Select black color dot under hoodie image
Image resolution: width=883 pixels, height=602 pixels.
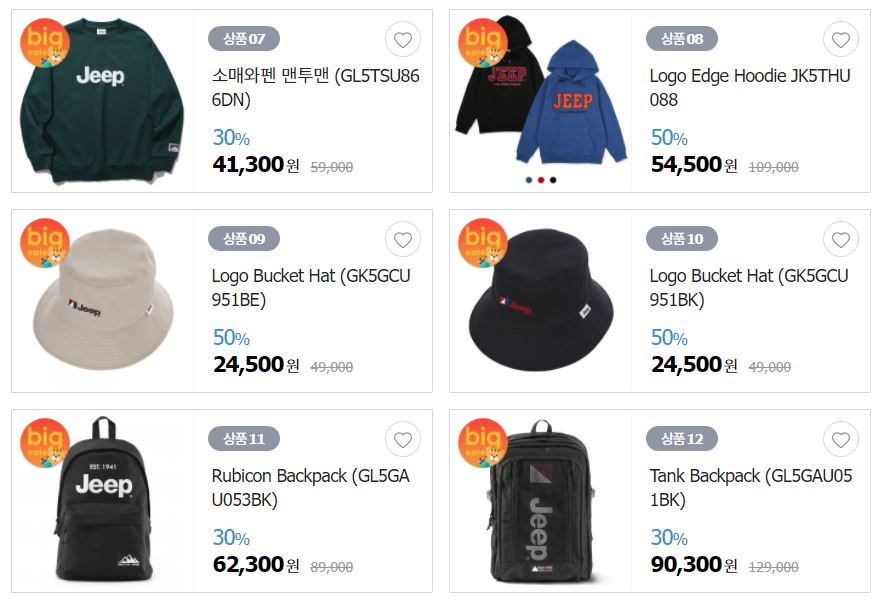[x=553, y=180]
